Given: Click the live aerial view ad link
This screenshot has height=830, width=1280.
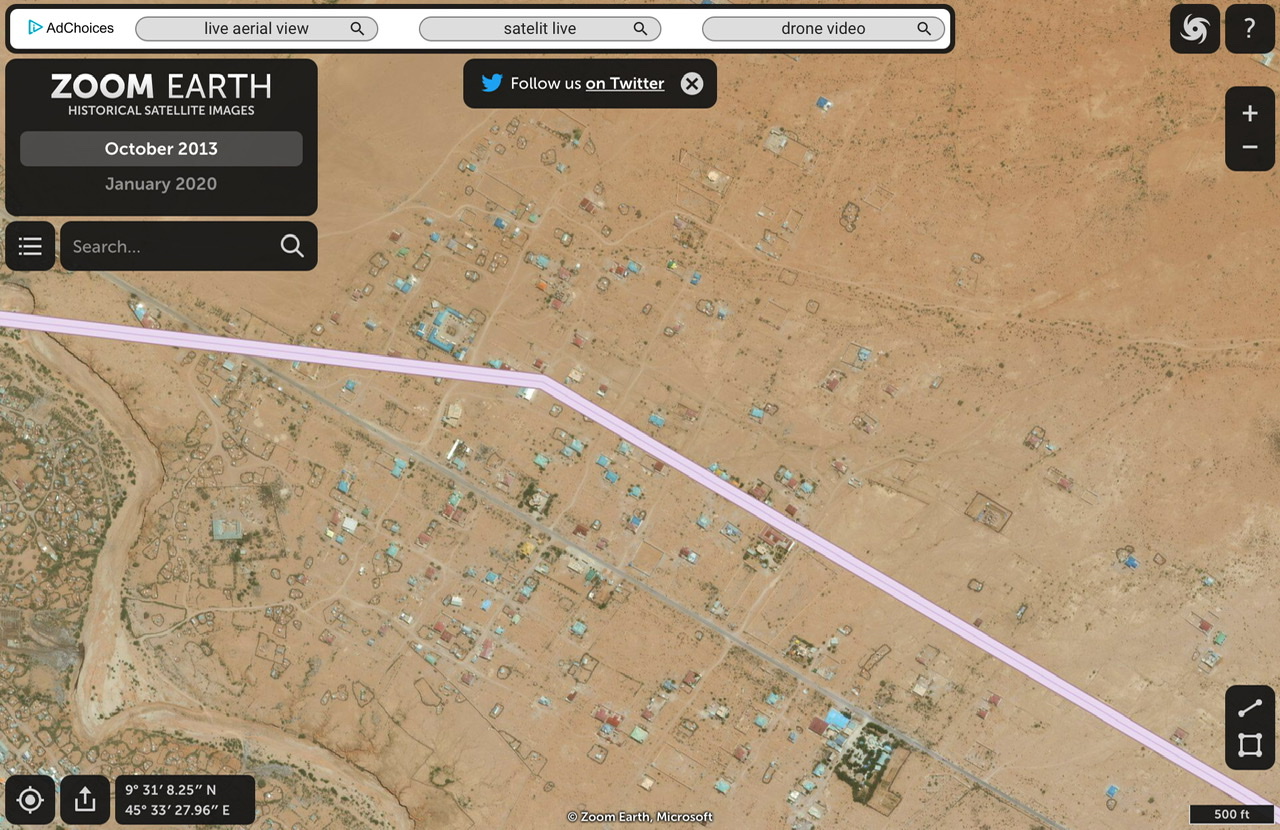Looking at the screenshot, I should click(x=256, y=29).
